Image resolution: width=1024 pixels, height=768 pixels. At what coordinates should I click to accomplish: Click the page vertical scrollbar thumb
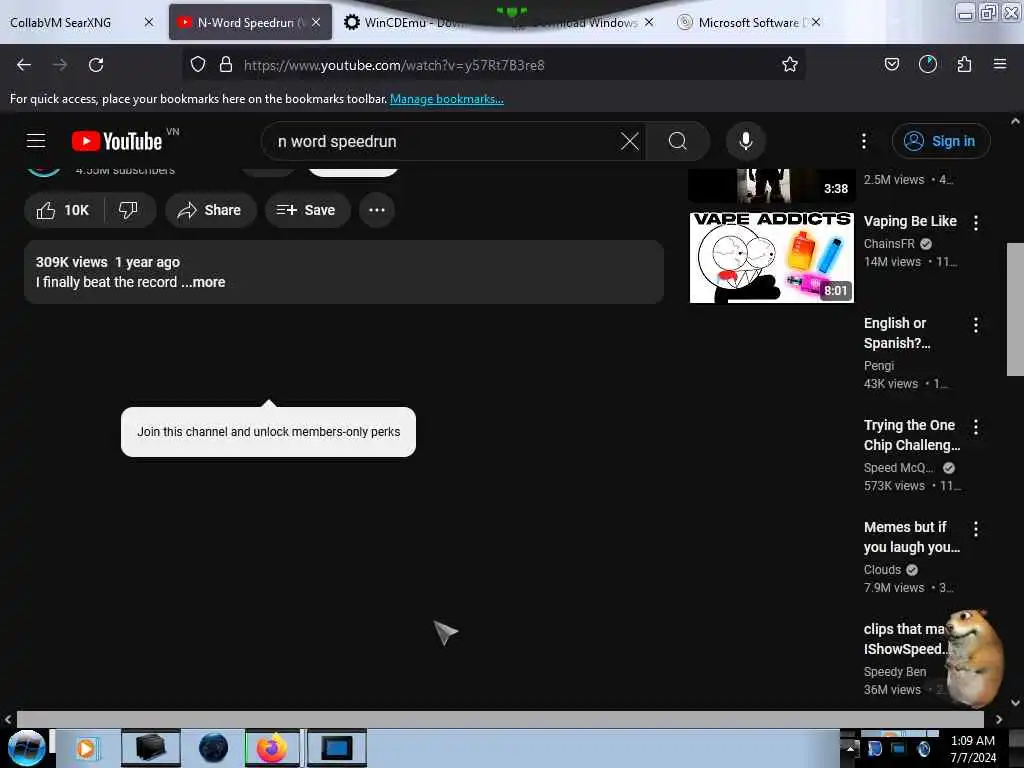(1015, 309)
